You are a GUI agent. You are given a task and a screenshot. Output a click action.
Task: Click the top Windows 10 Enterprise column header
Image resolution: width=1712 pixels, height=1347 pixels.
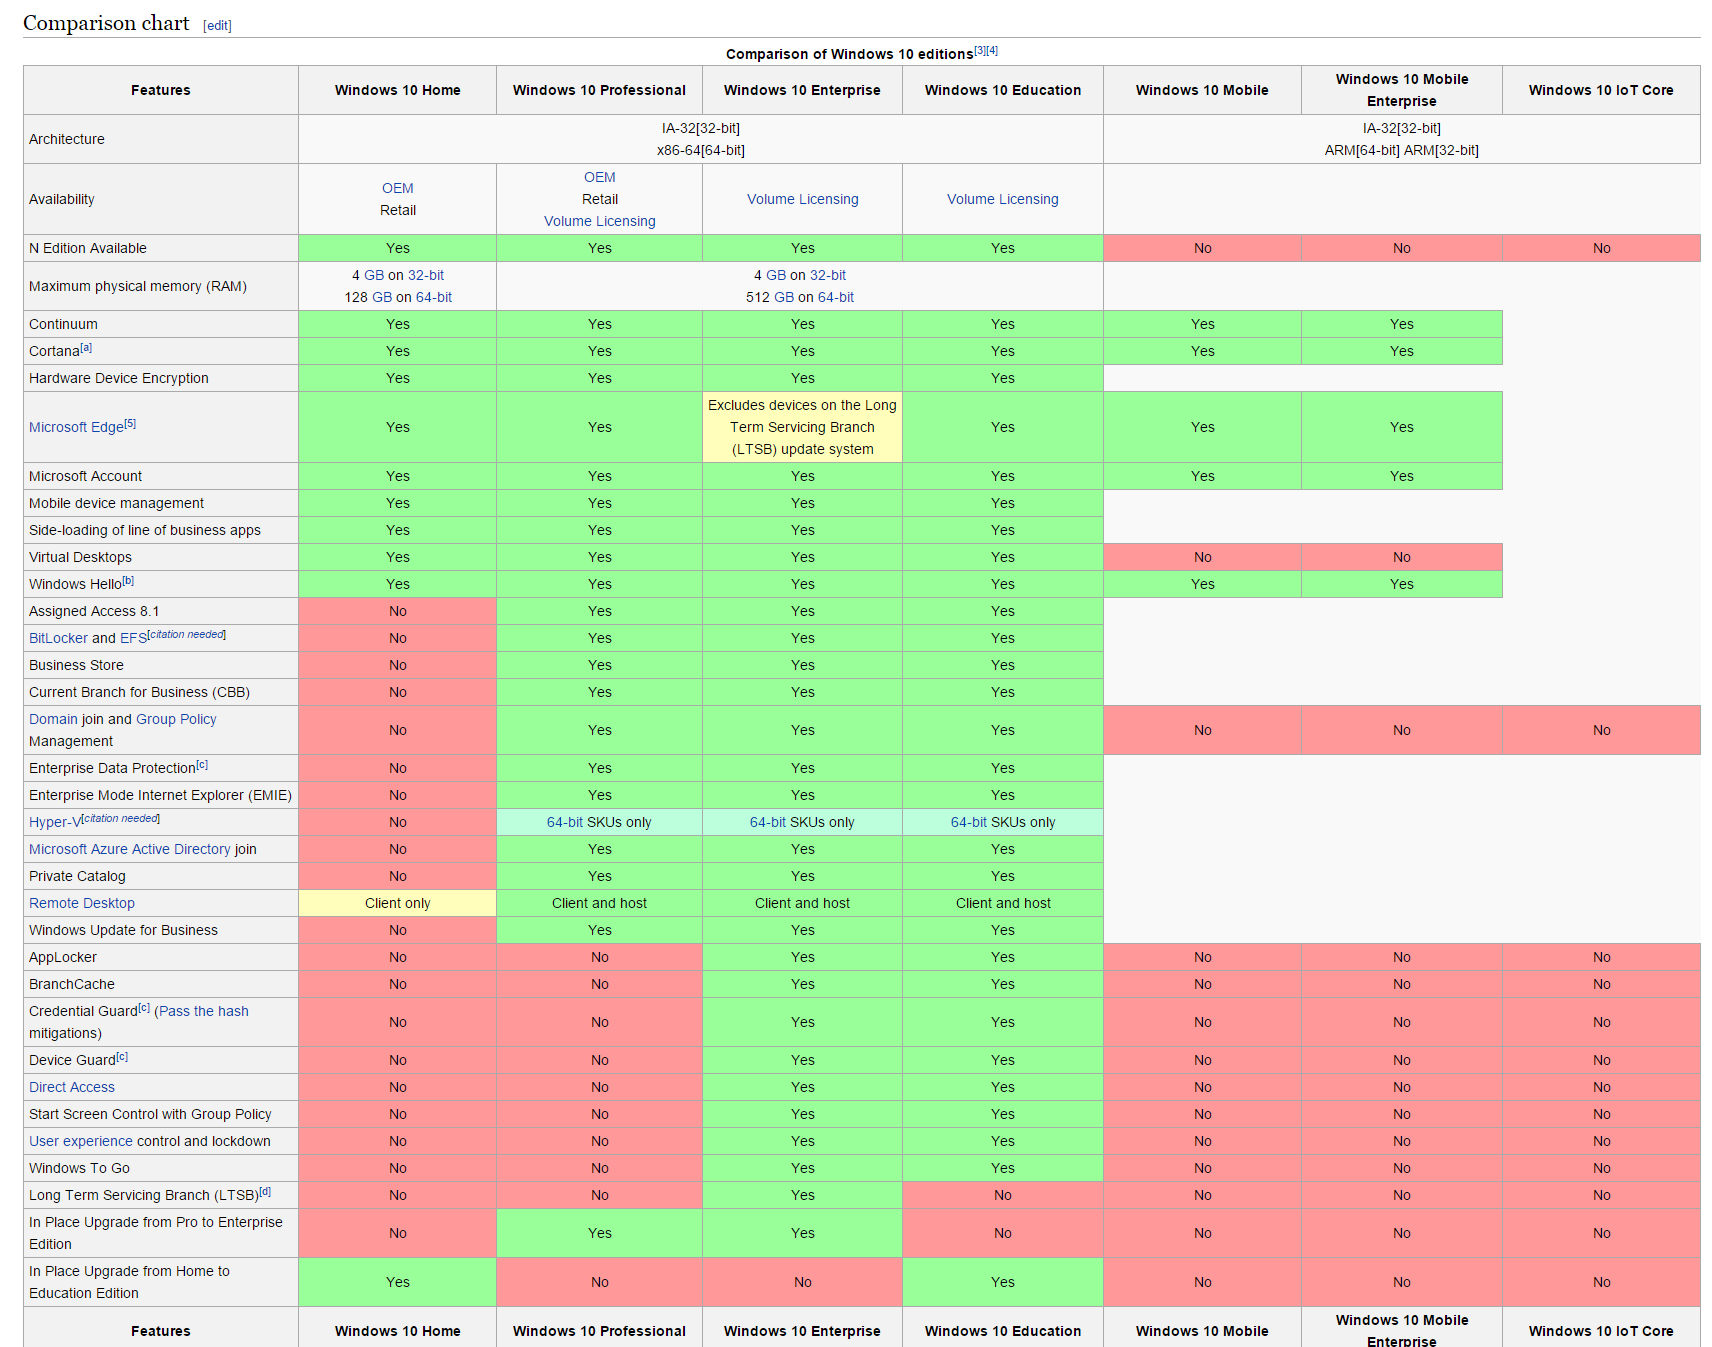(802, 90)
